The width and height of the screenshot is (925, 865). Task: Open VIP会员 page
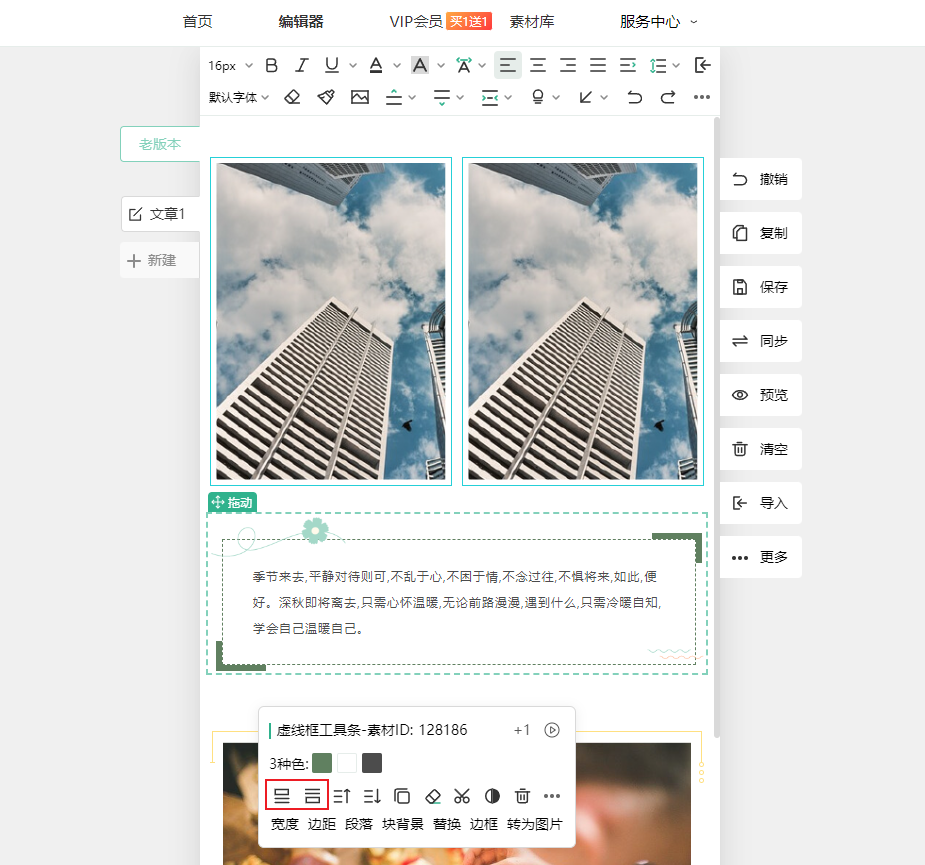(416, 22)
